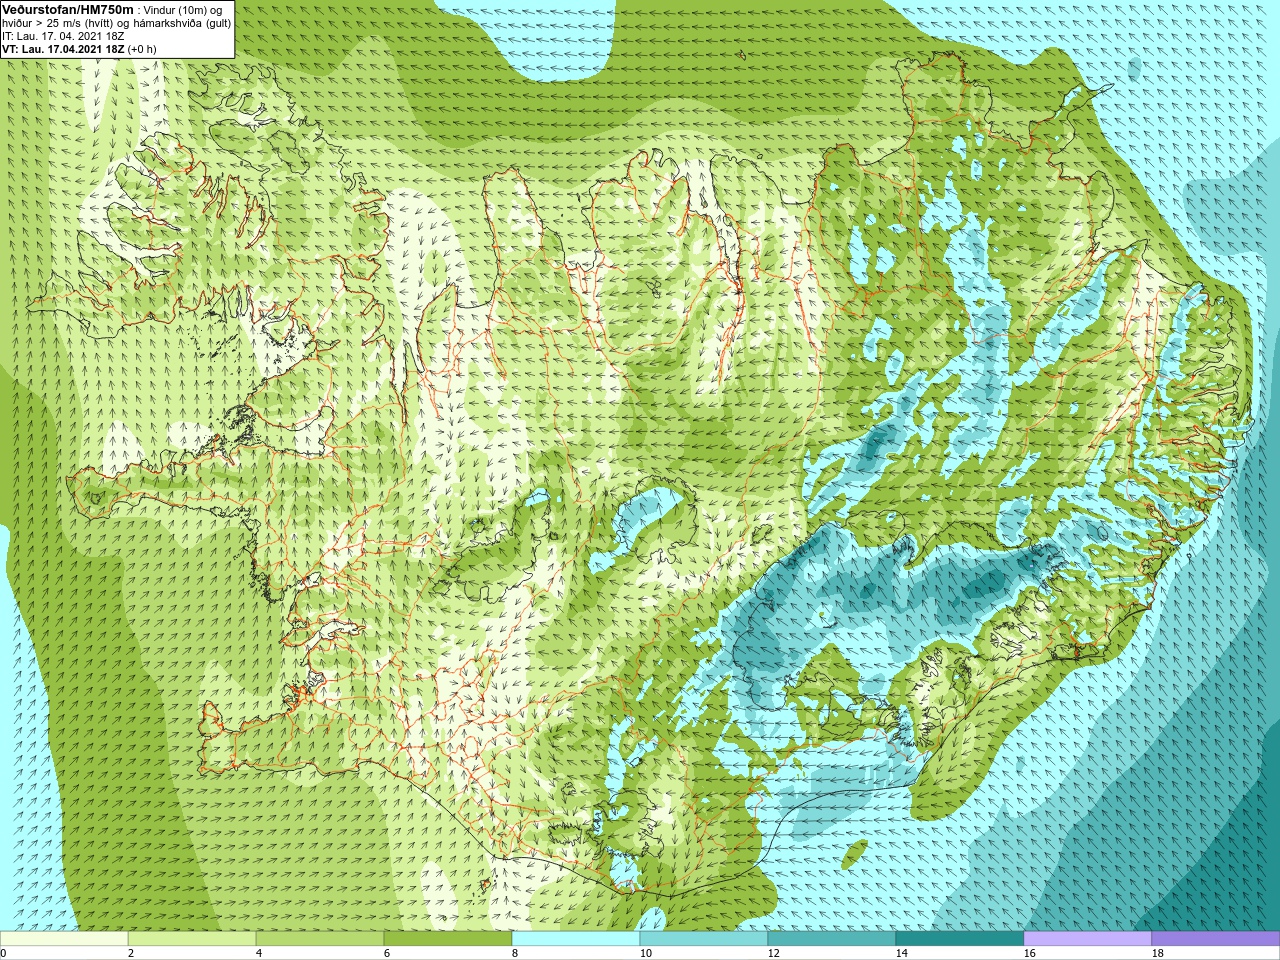Click the legend scale label "6"
This screenshot has height=960, width=1280.
pyautogui.click(x=387, y=954)
